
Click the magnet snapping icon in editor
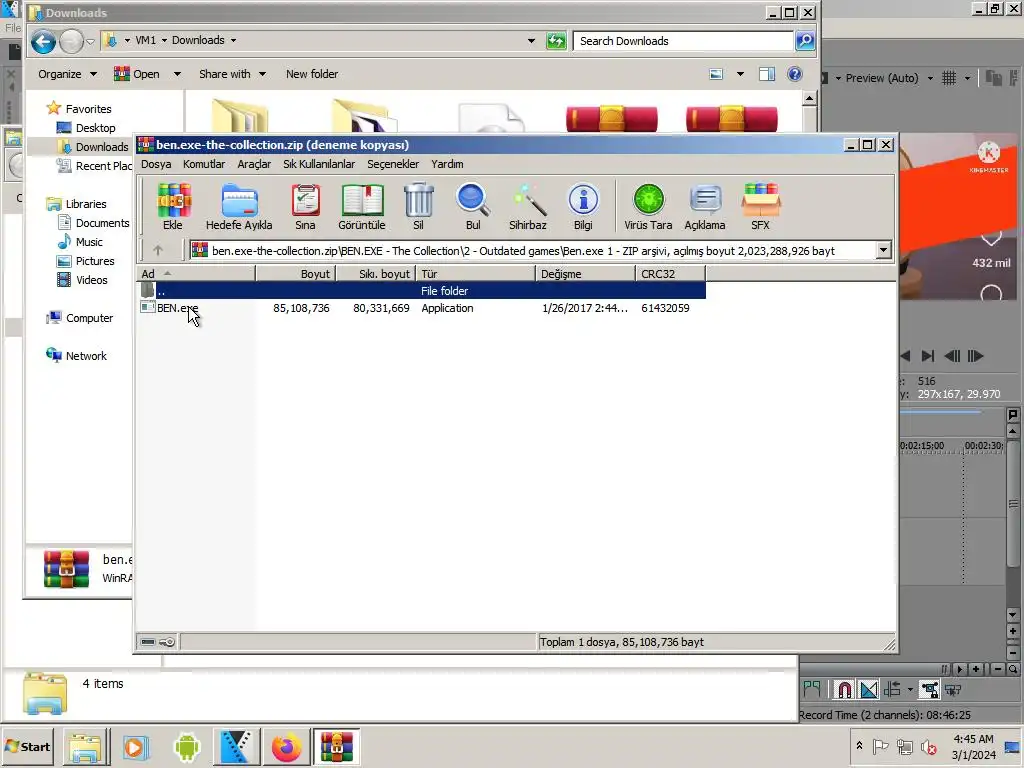click(844, 690)
